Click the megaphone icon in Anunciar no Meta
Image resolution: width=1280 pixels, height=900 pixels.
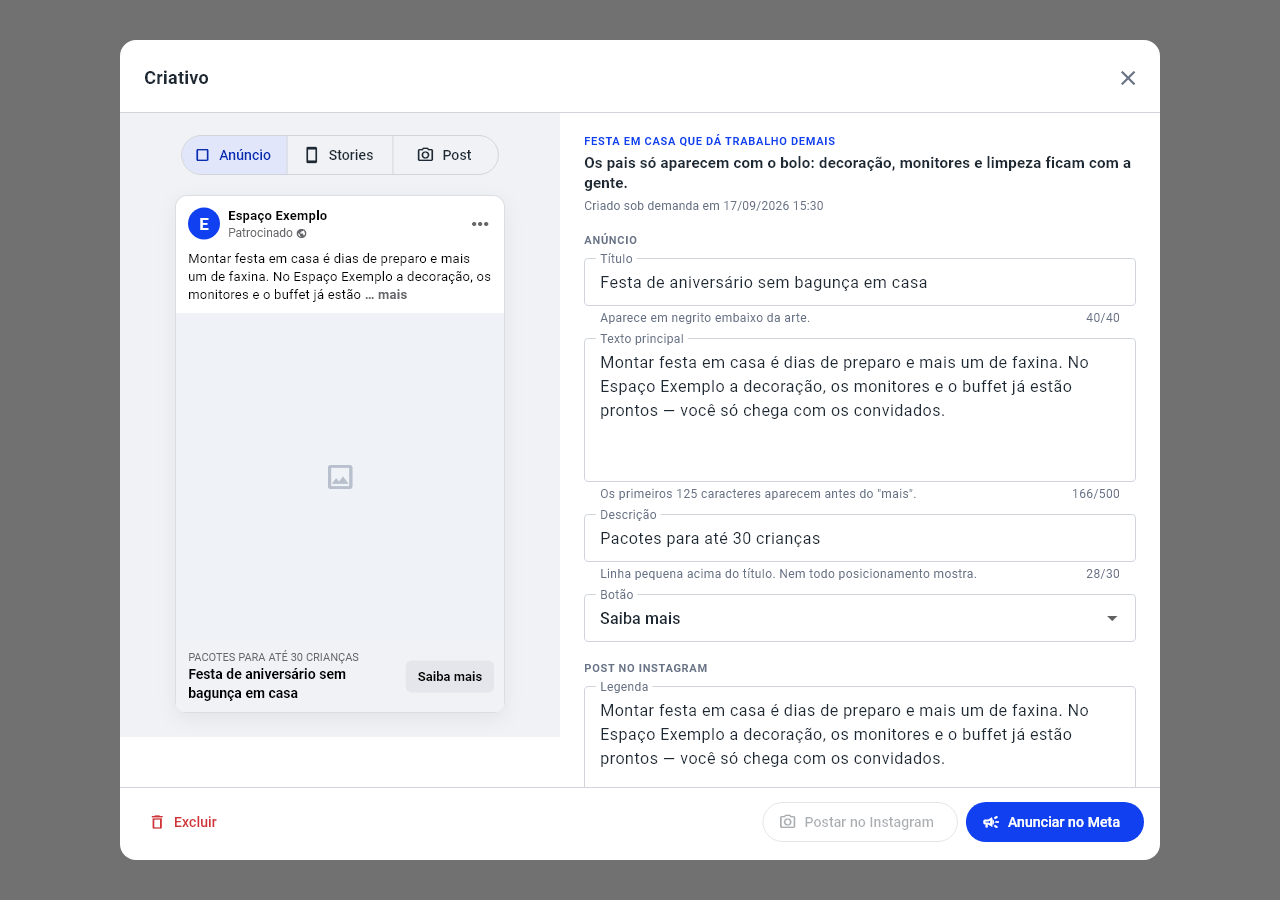coord(991,822)
